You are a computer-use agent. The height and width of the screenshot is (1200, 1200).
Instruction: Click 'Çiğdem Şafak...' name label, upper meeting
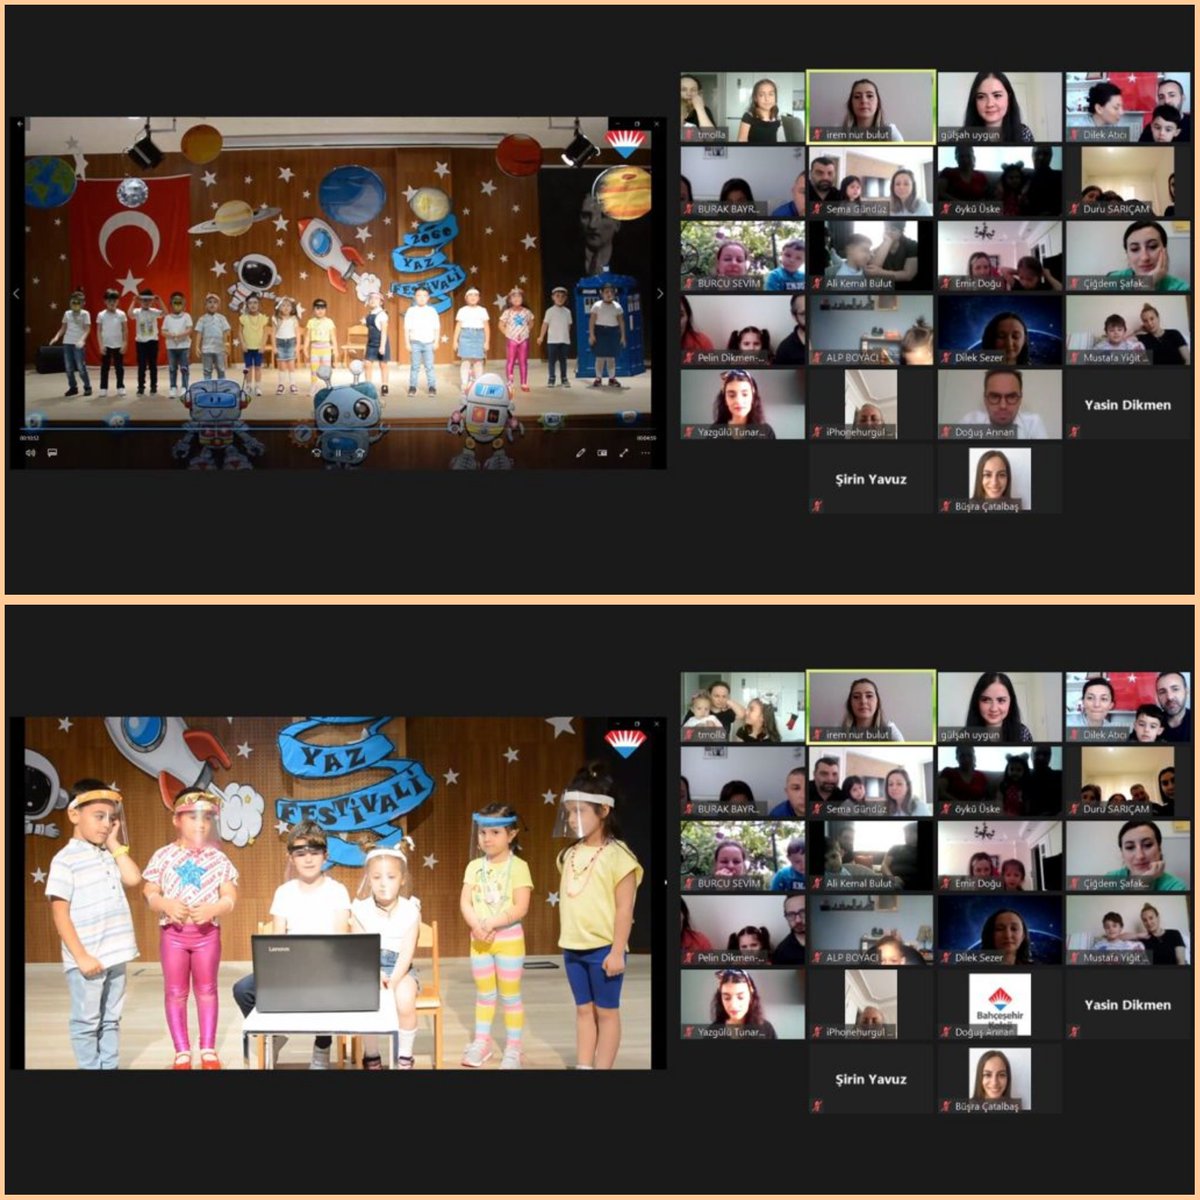pos(1116,283)
